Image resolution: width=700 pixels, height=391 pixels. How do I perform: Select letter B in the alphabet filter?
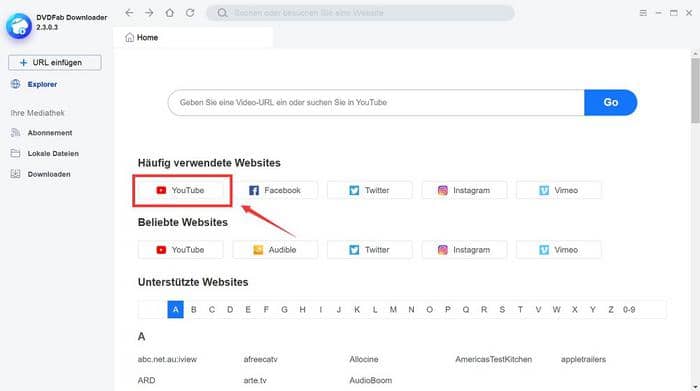click(194, 309)
